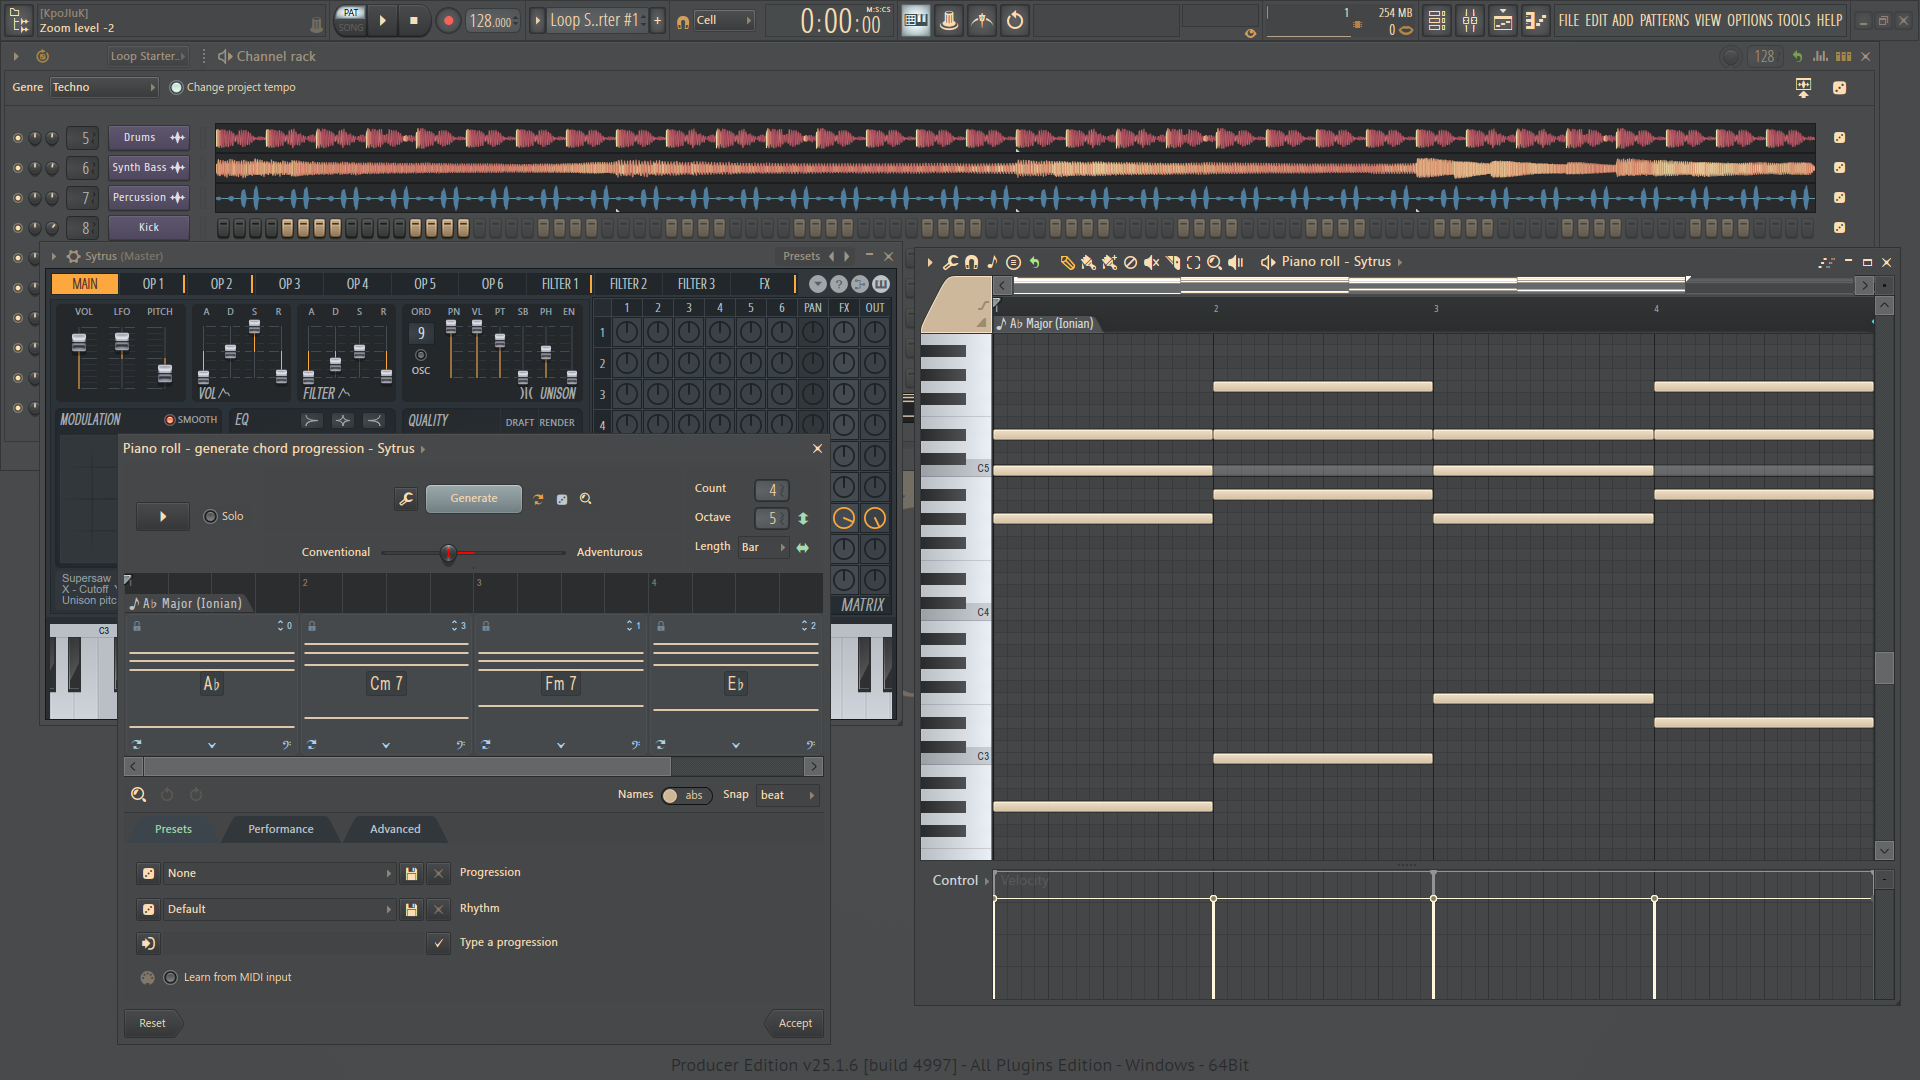The height and width of the screenshot is (1080, 1920).
Task: Click the dice randomize icon beside Generate
Action: 562,499
